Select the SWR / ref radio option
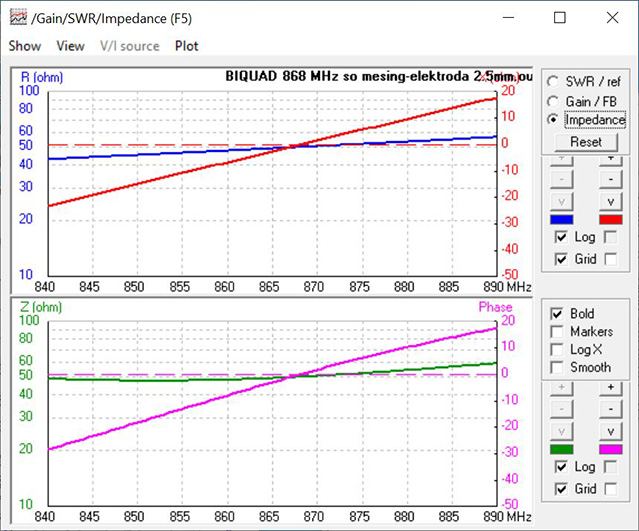Viewport: 639px width, 531px height. tap(552, 82)
